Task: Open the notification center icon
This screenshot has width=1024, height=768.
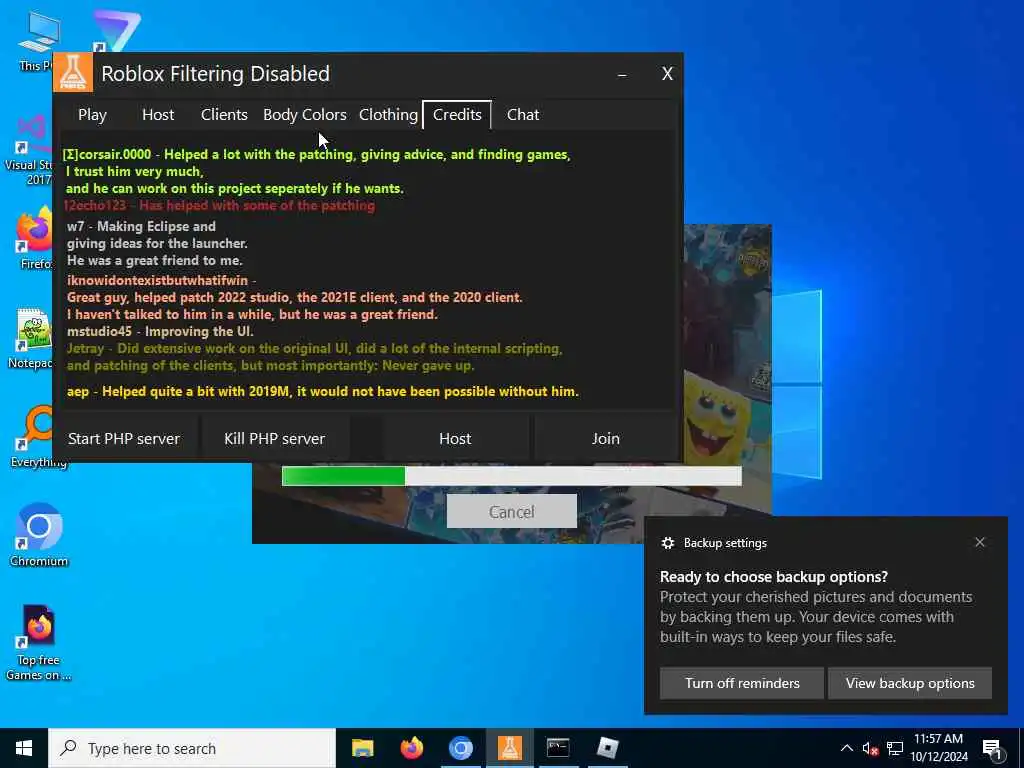Action: [x=993, y=749]
